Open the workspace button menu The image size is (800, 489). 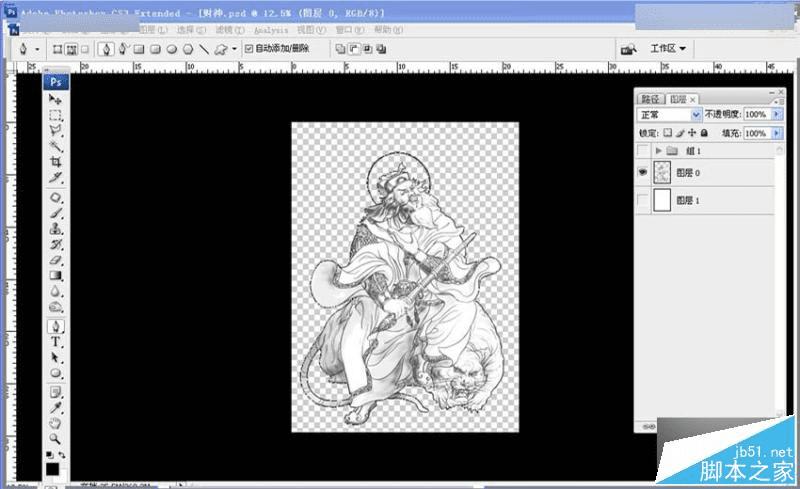pos(667,48)
